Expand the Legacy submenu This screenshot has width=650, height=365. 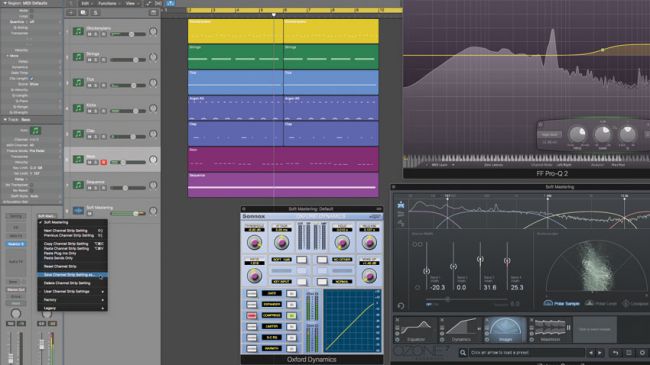pos(72,308)
